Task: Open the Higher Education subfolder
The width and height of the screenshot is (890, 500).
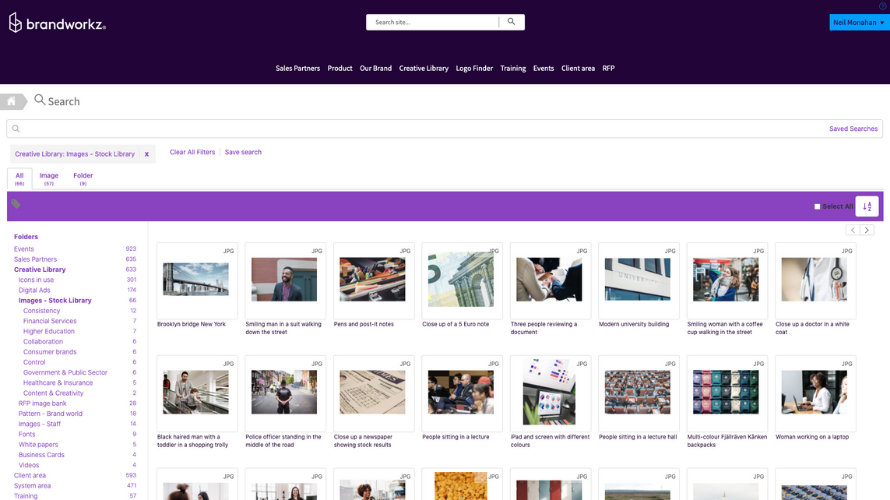Action: [49, 331]
